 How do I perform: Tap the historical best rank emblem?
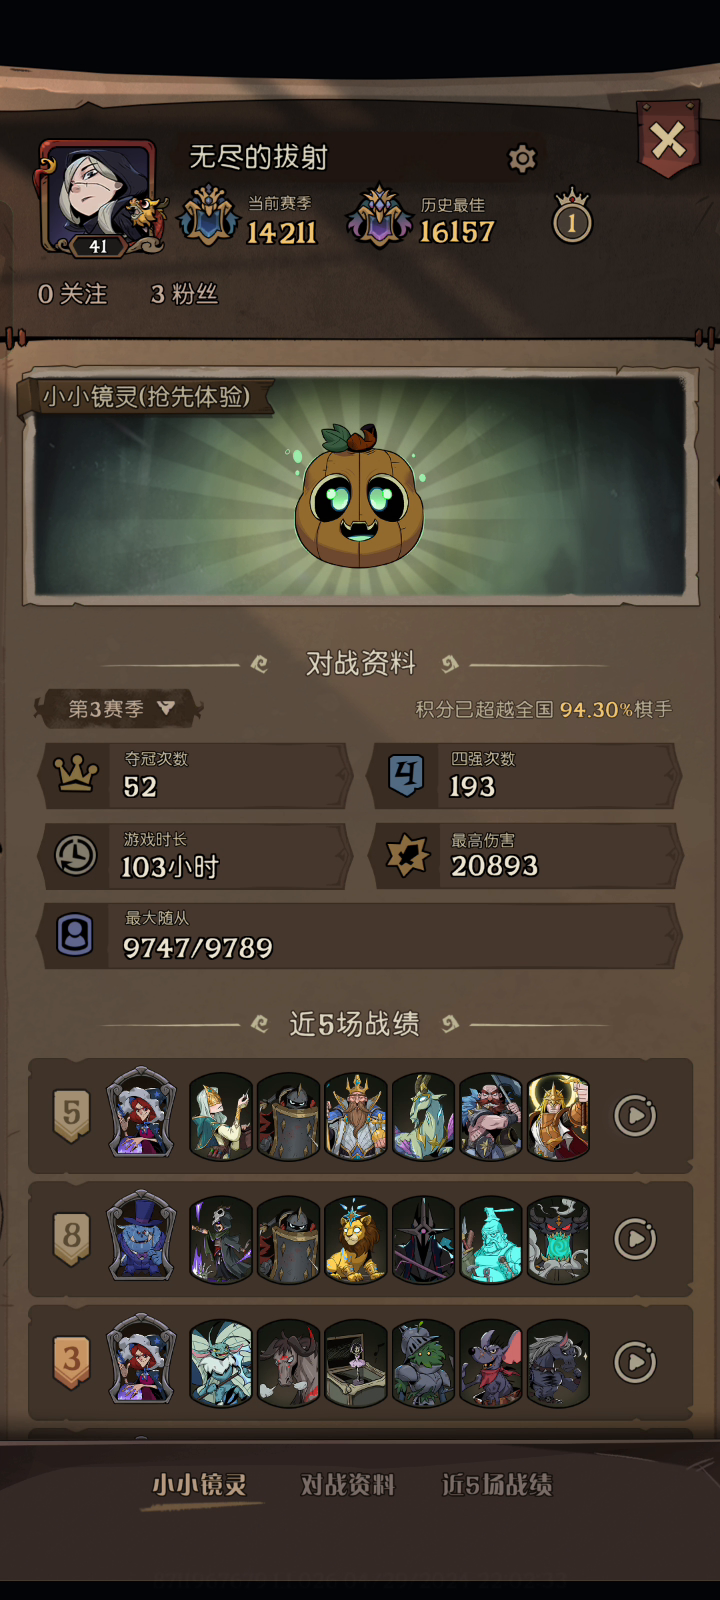coord(378,216)
